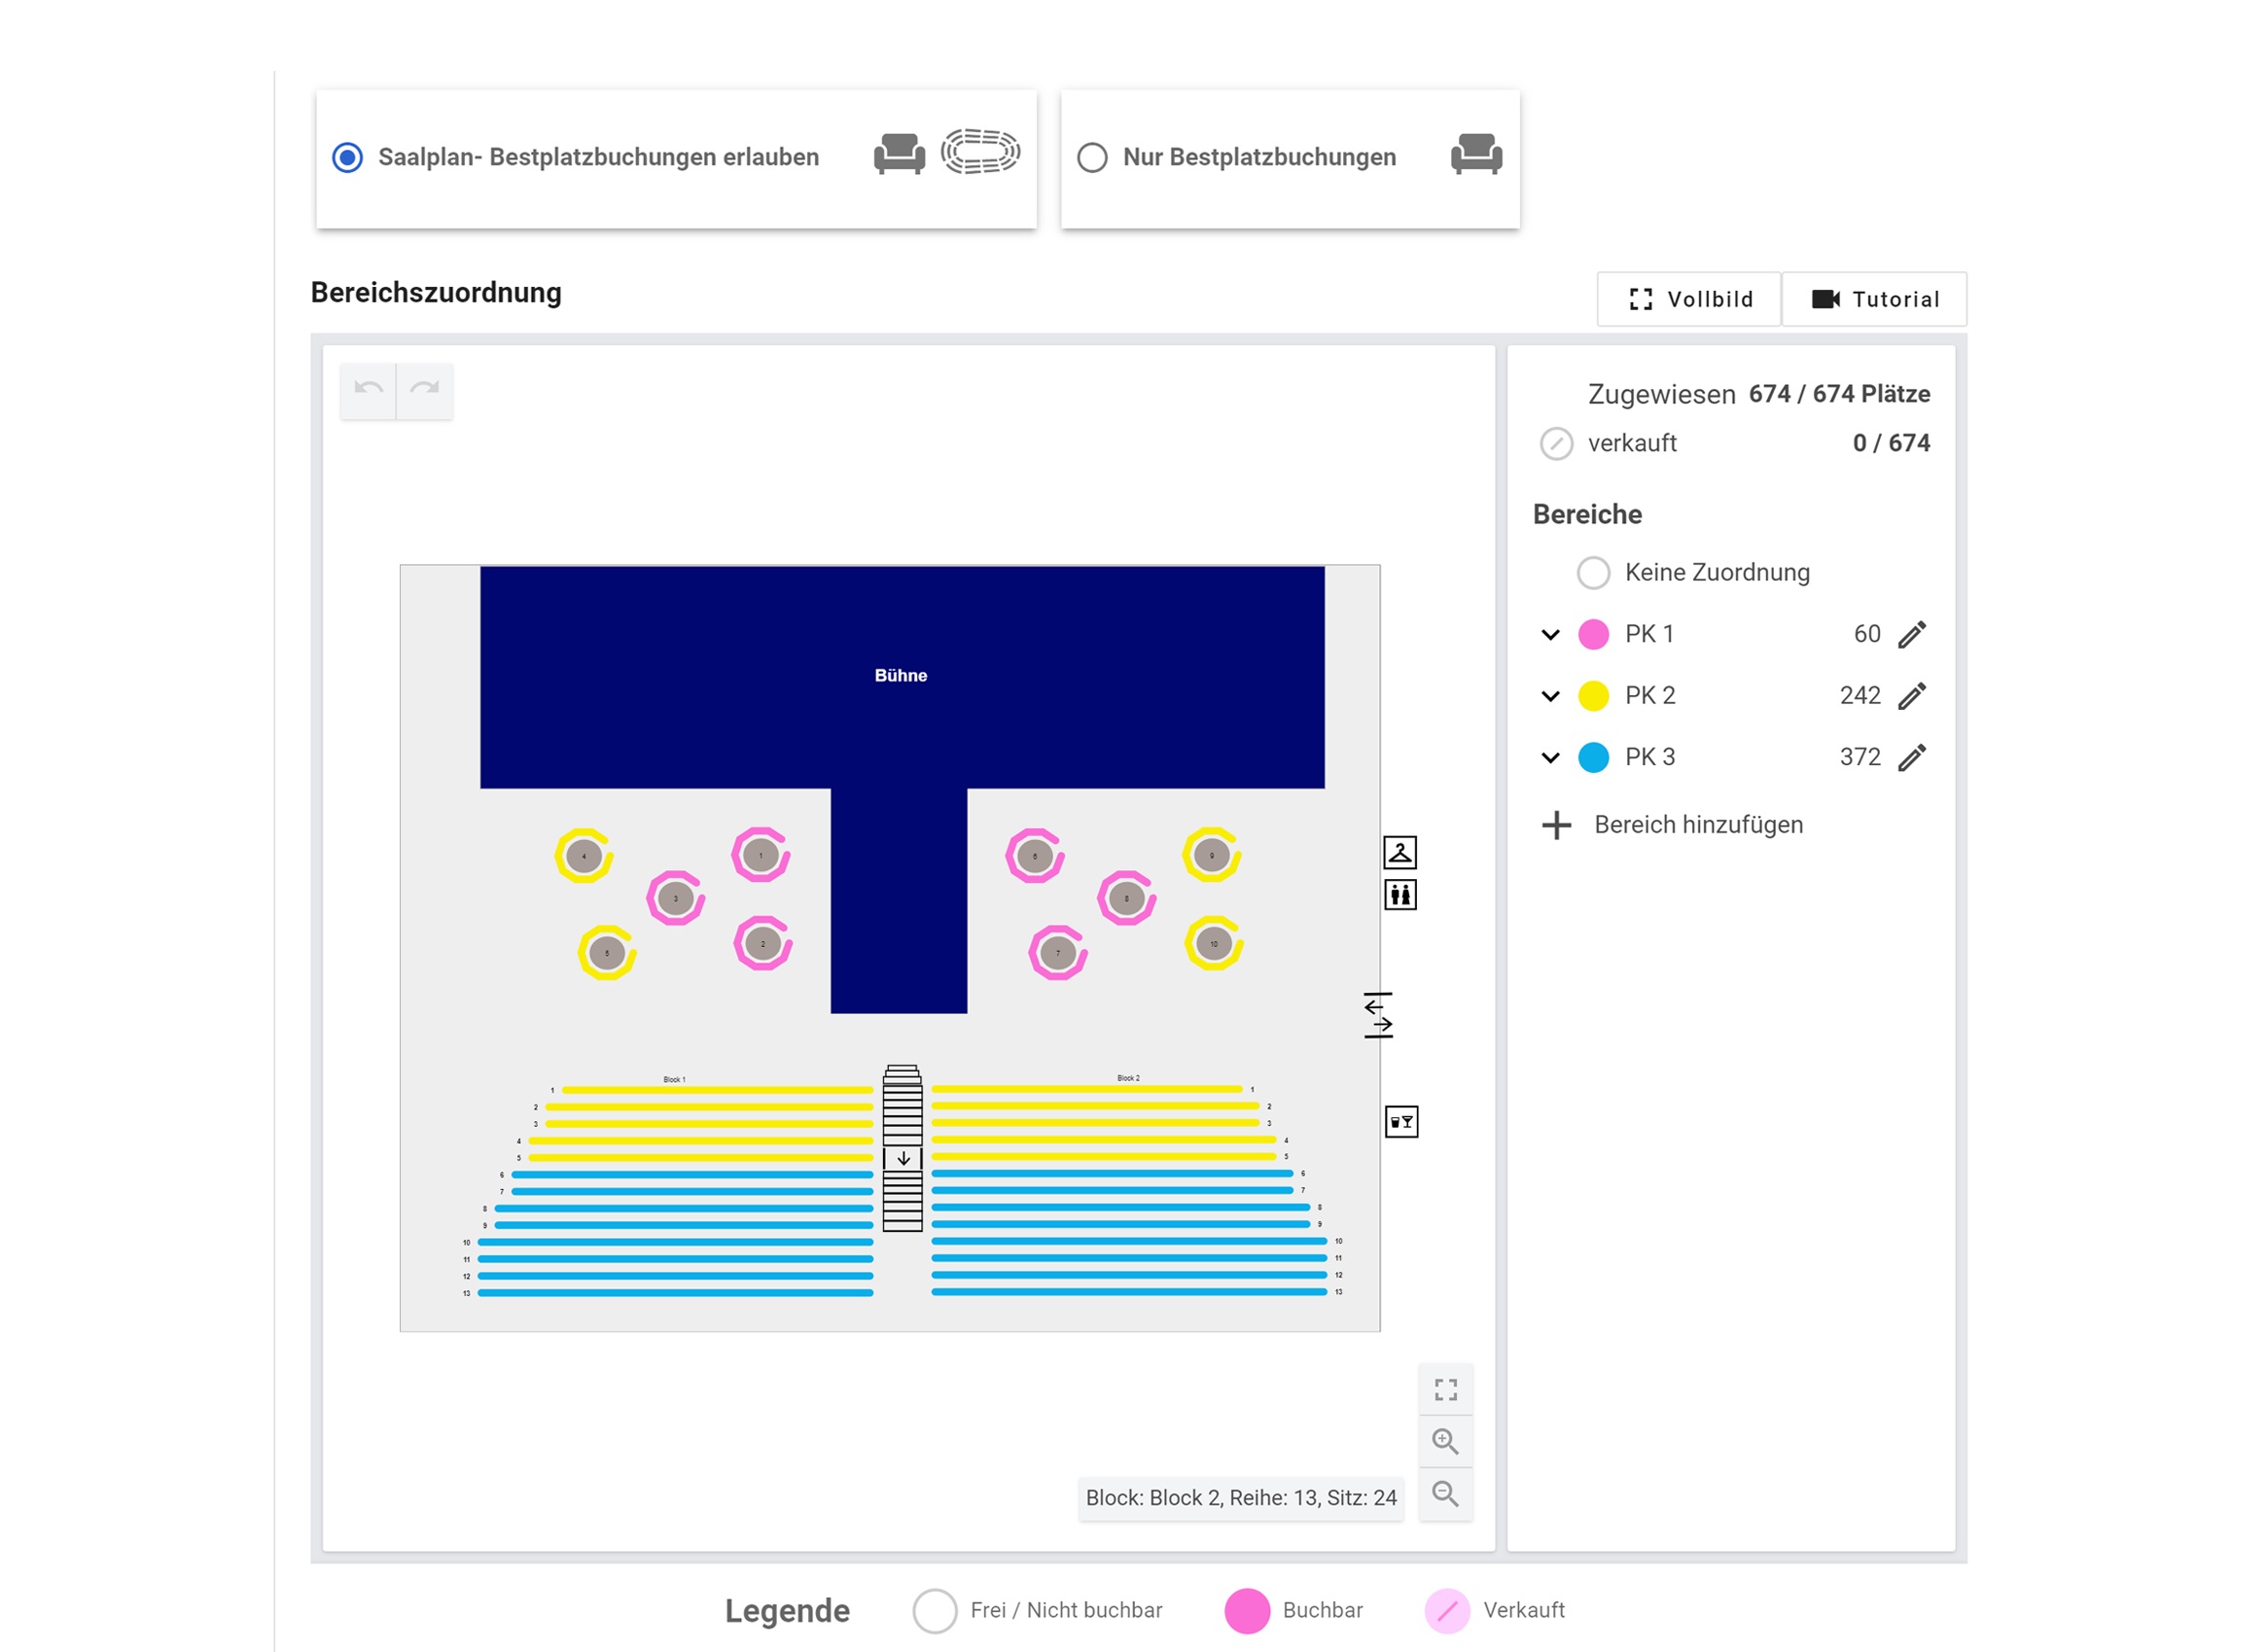Screen dimensions: 2267x1652
Task: Zoom in on the seating plan
Action: point(1445,1441)
